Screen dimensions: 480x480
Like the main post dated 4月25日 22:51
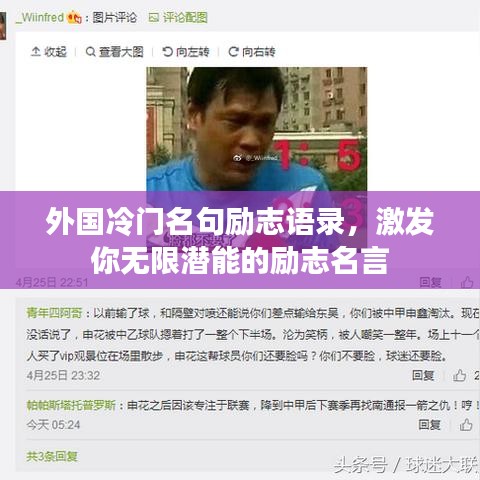pyautogui.click(x=467, y=282)
